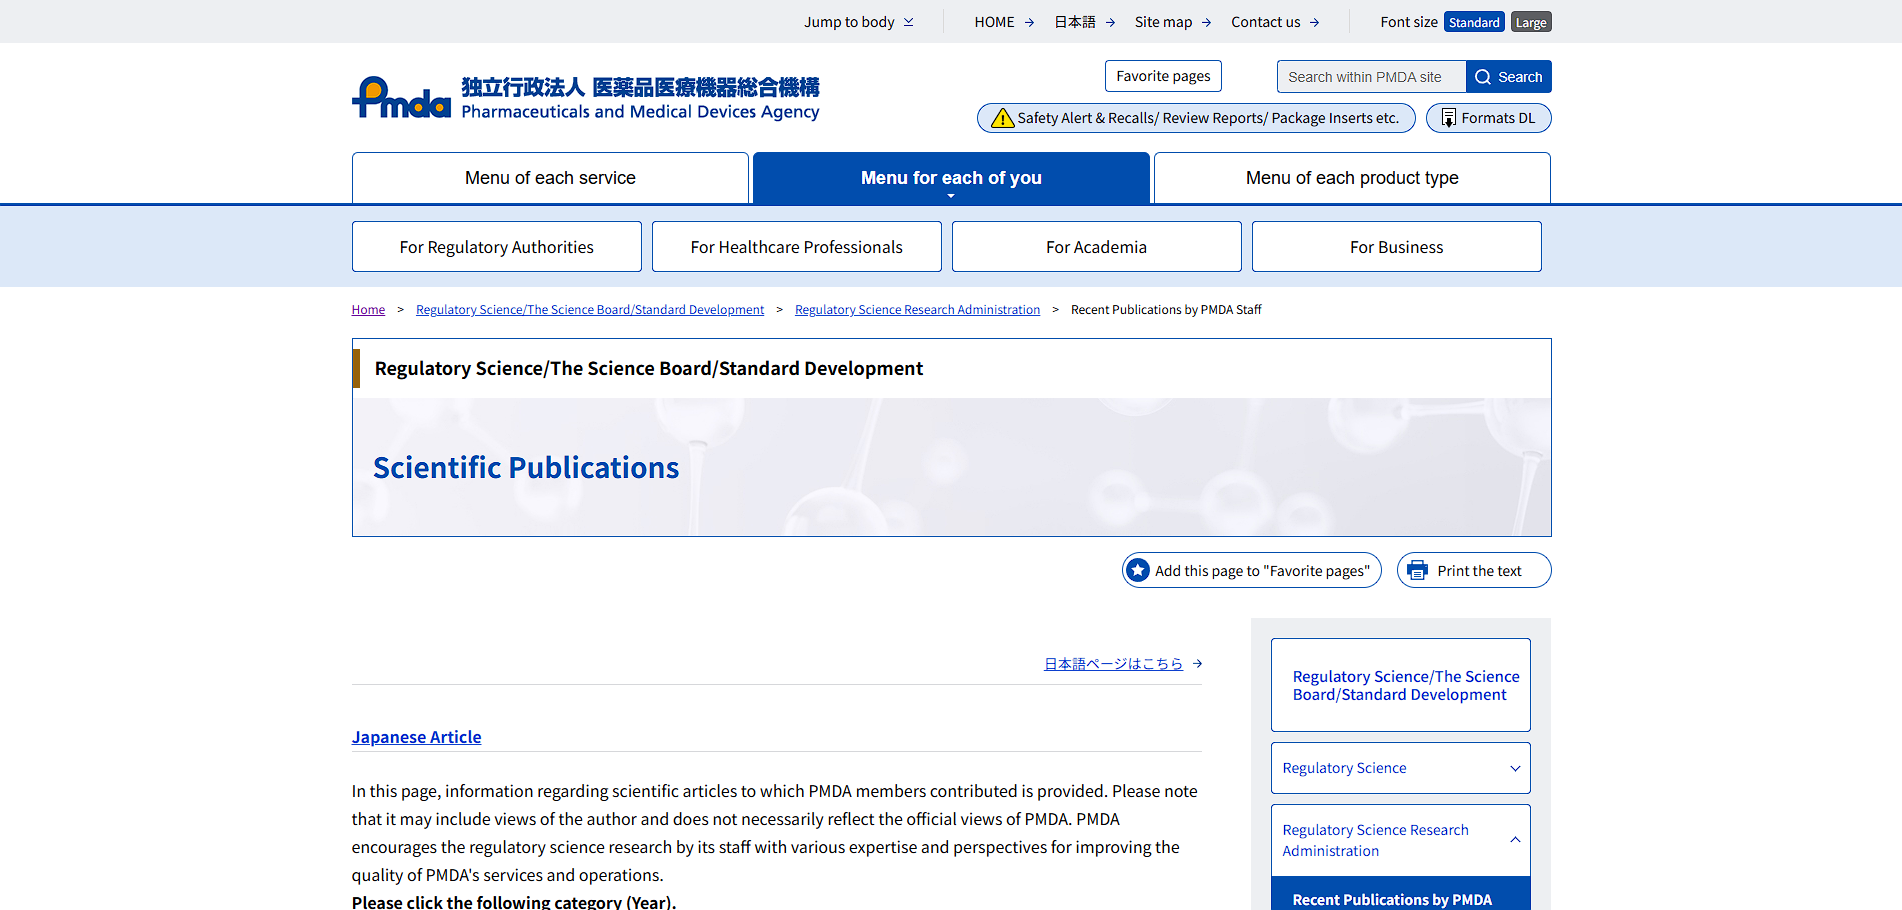Image resolution: width=1902 pixels, height=910 pixels.
Task: Open the Japanese Article link
Action: tap(416, 737)
